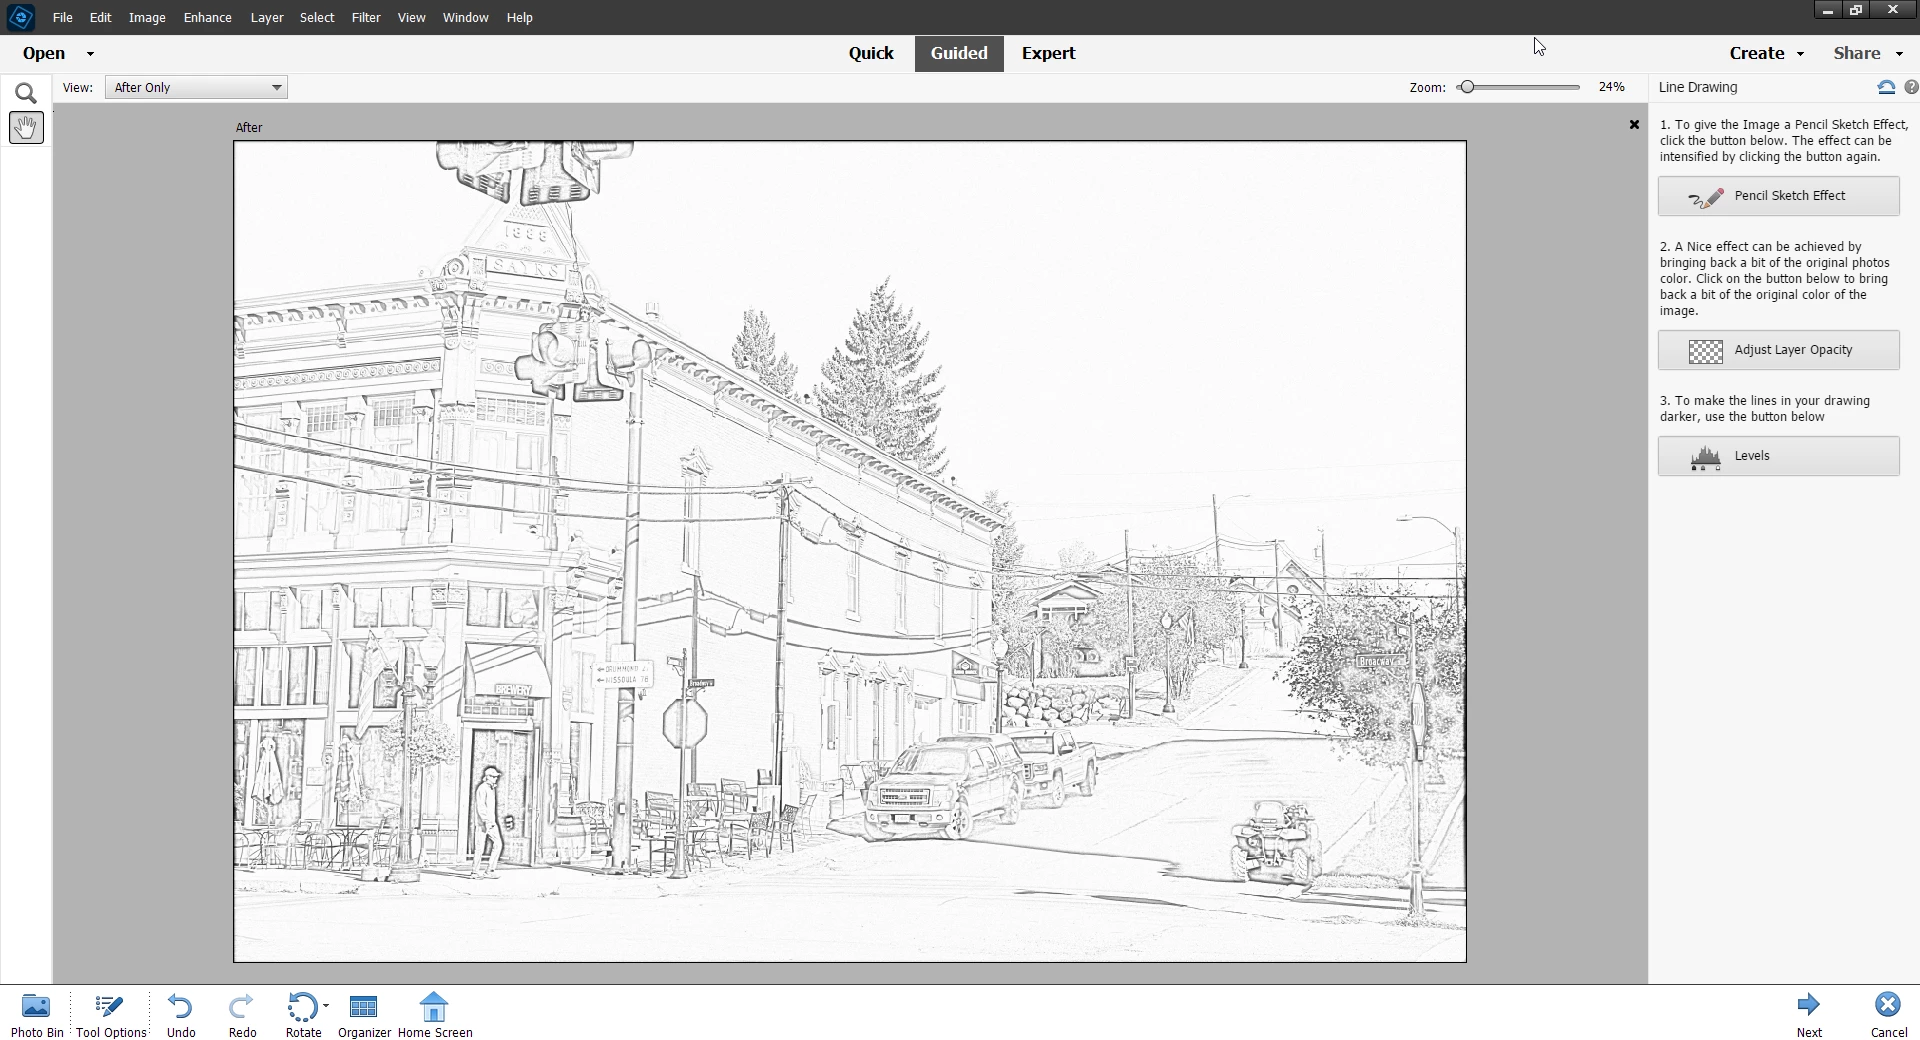Screen dimensions: 1920x1040
Task: Switch to Quick mode
Action: (x=871, y=54)
